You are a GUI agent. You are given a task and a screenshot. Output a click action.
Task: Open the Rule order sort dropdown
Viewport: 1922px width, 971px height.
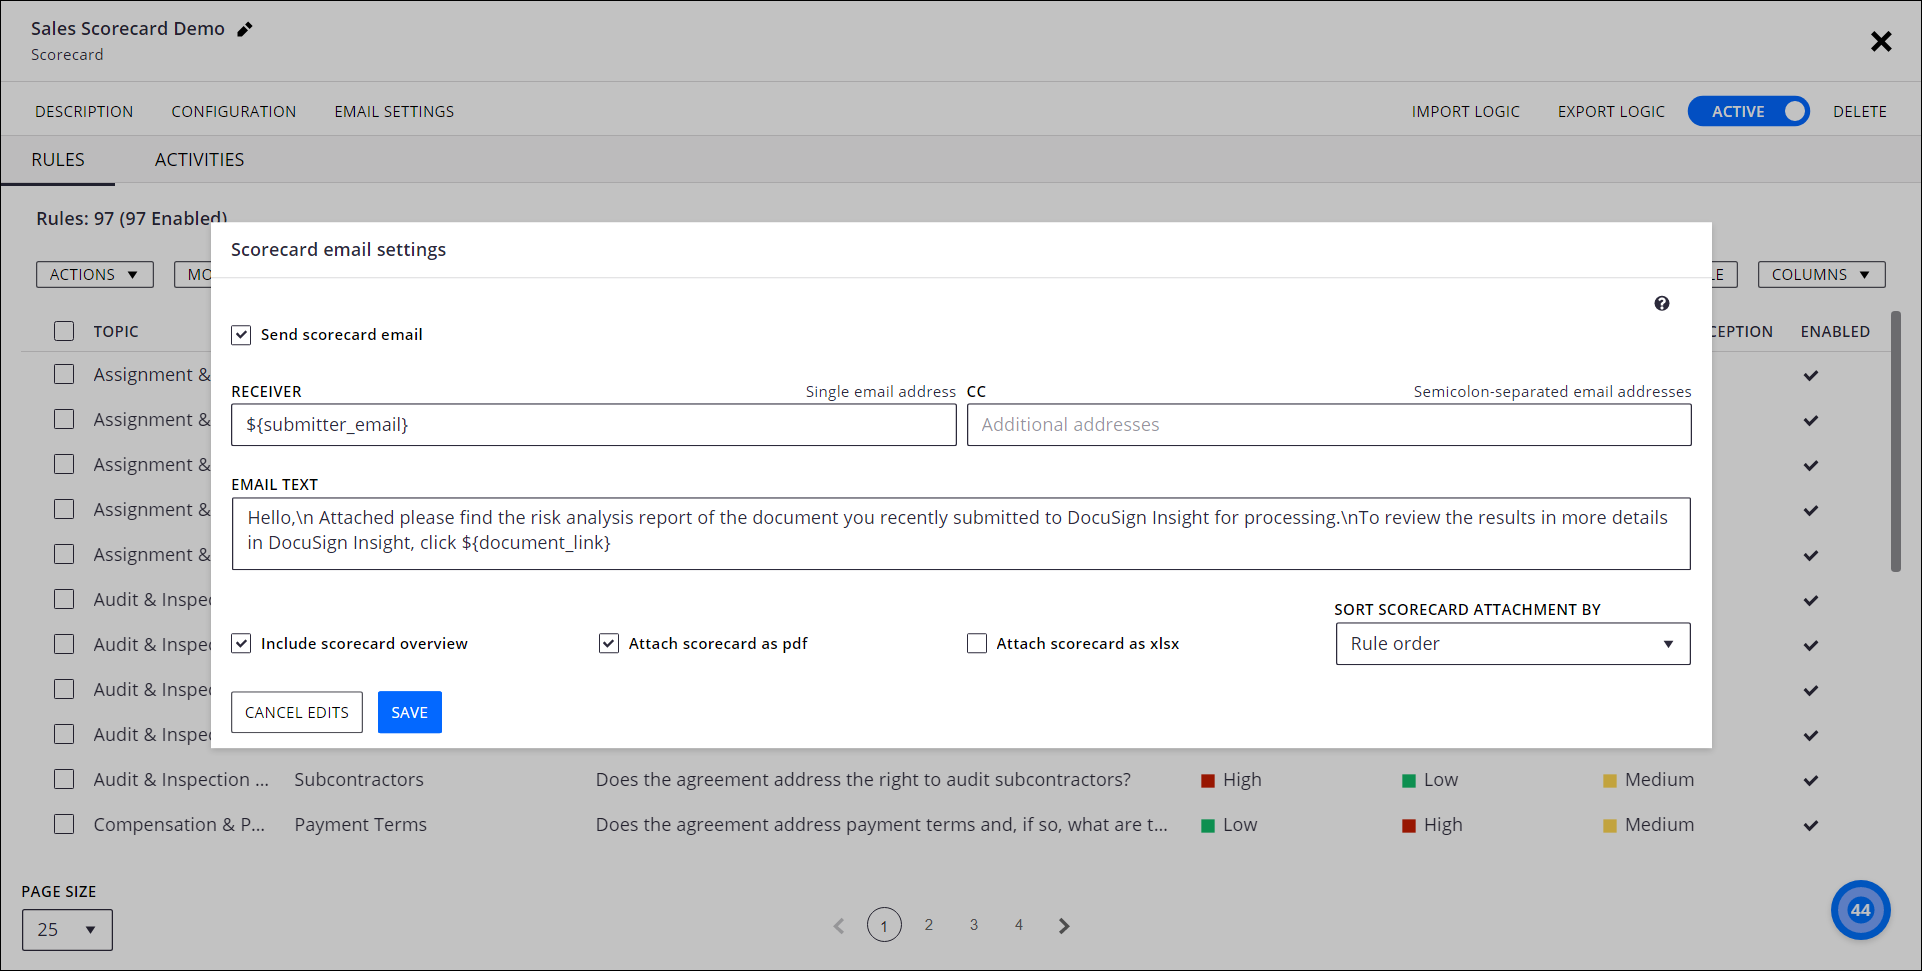tap(1513, 644)
